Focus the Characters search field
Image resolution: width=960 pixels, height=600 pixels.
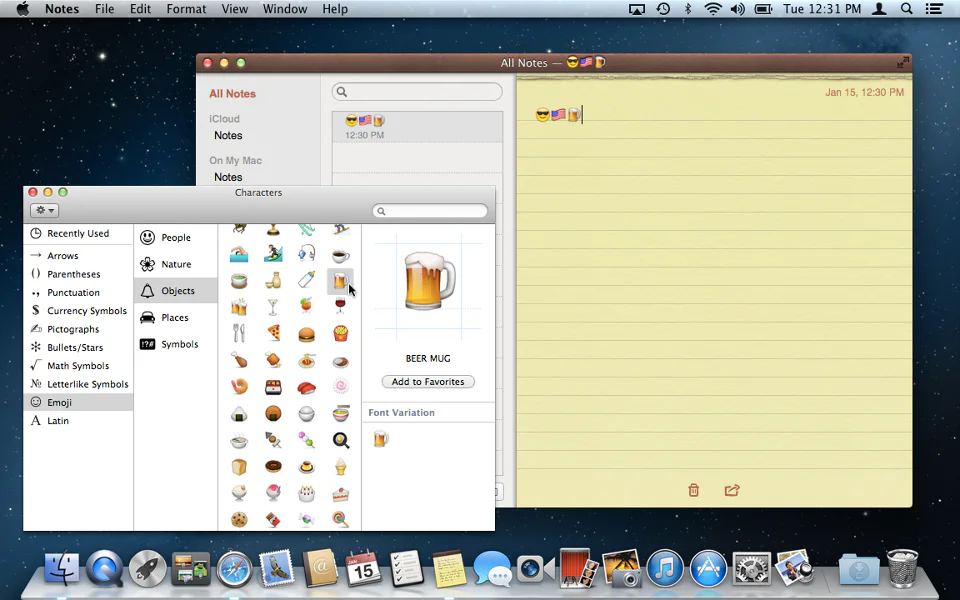pyautogui.click(x=430, y=211)
